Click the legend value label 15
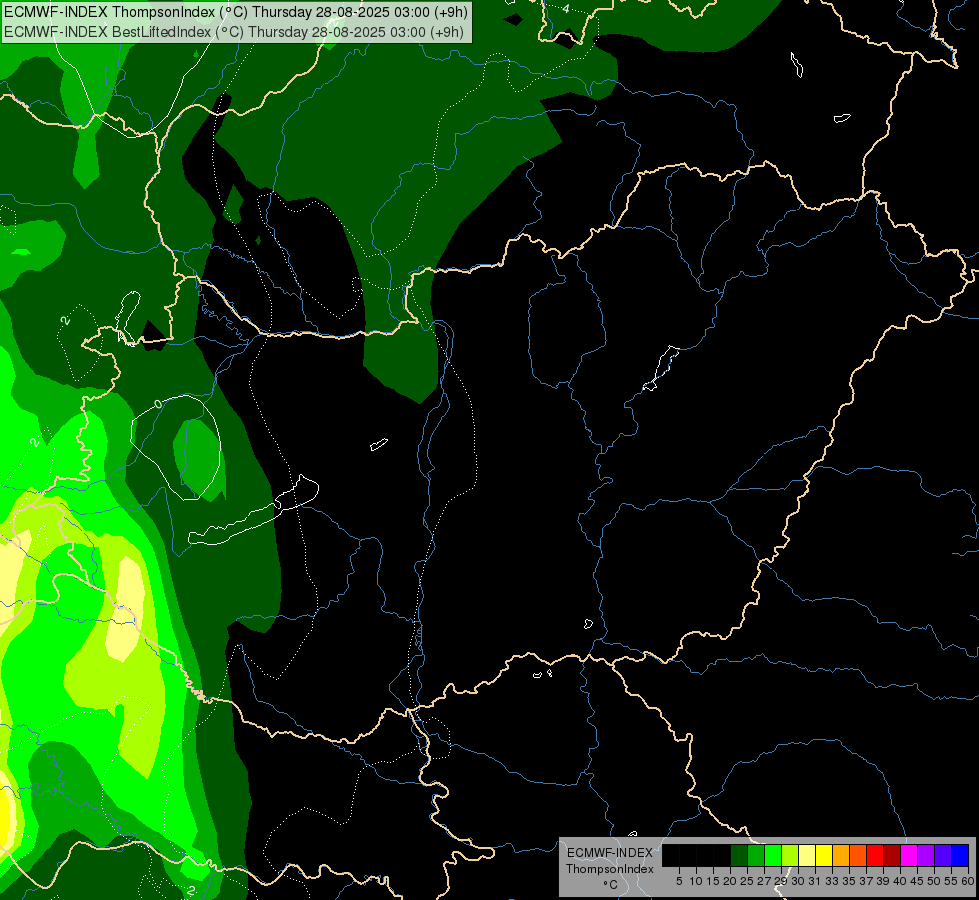The height and width of the screenshot is (900, 979). point(713,881)
